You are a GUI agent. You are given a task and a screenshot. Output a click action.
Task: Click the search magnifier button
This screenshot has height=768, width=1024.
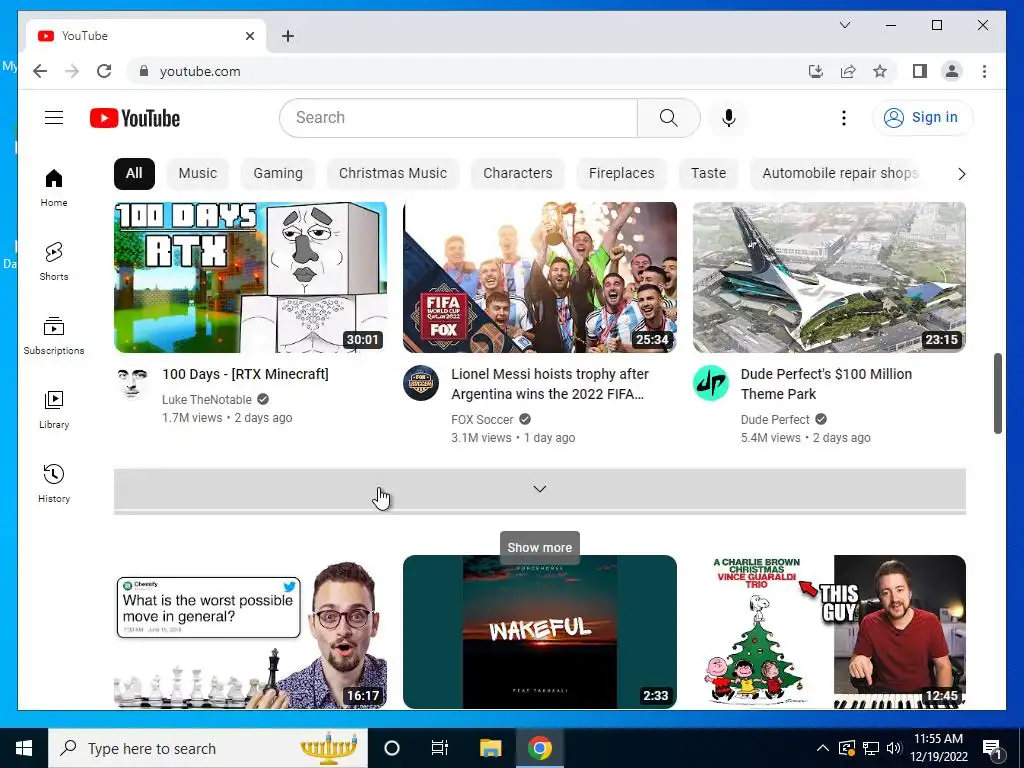pyautogui.click(x=668, y=118)
